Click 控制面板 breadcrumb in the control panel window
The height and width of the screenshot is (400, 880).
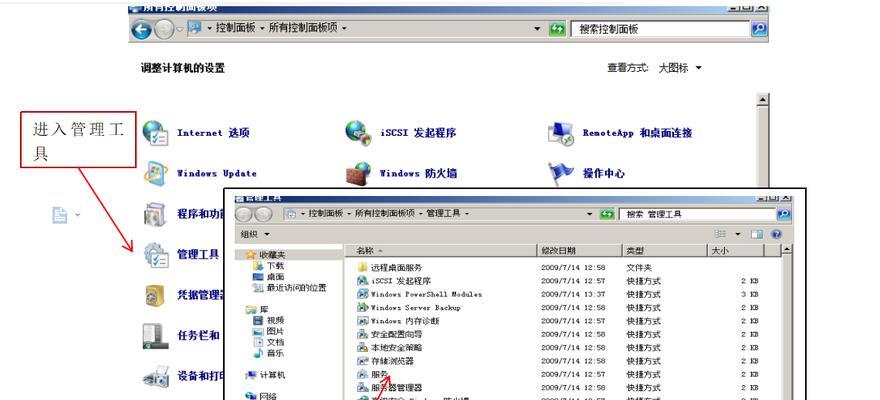pyautogui.click(x=237, y=27)
